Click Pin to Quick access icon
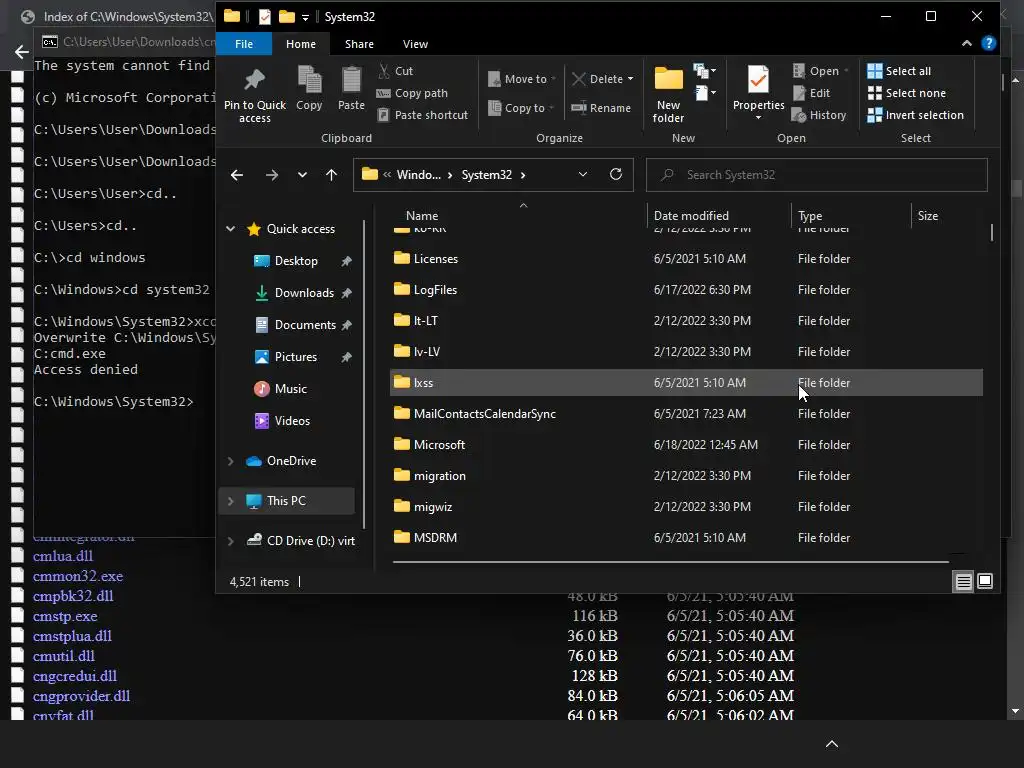The image size is (1024, 768). (x=254, y=80)
